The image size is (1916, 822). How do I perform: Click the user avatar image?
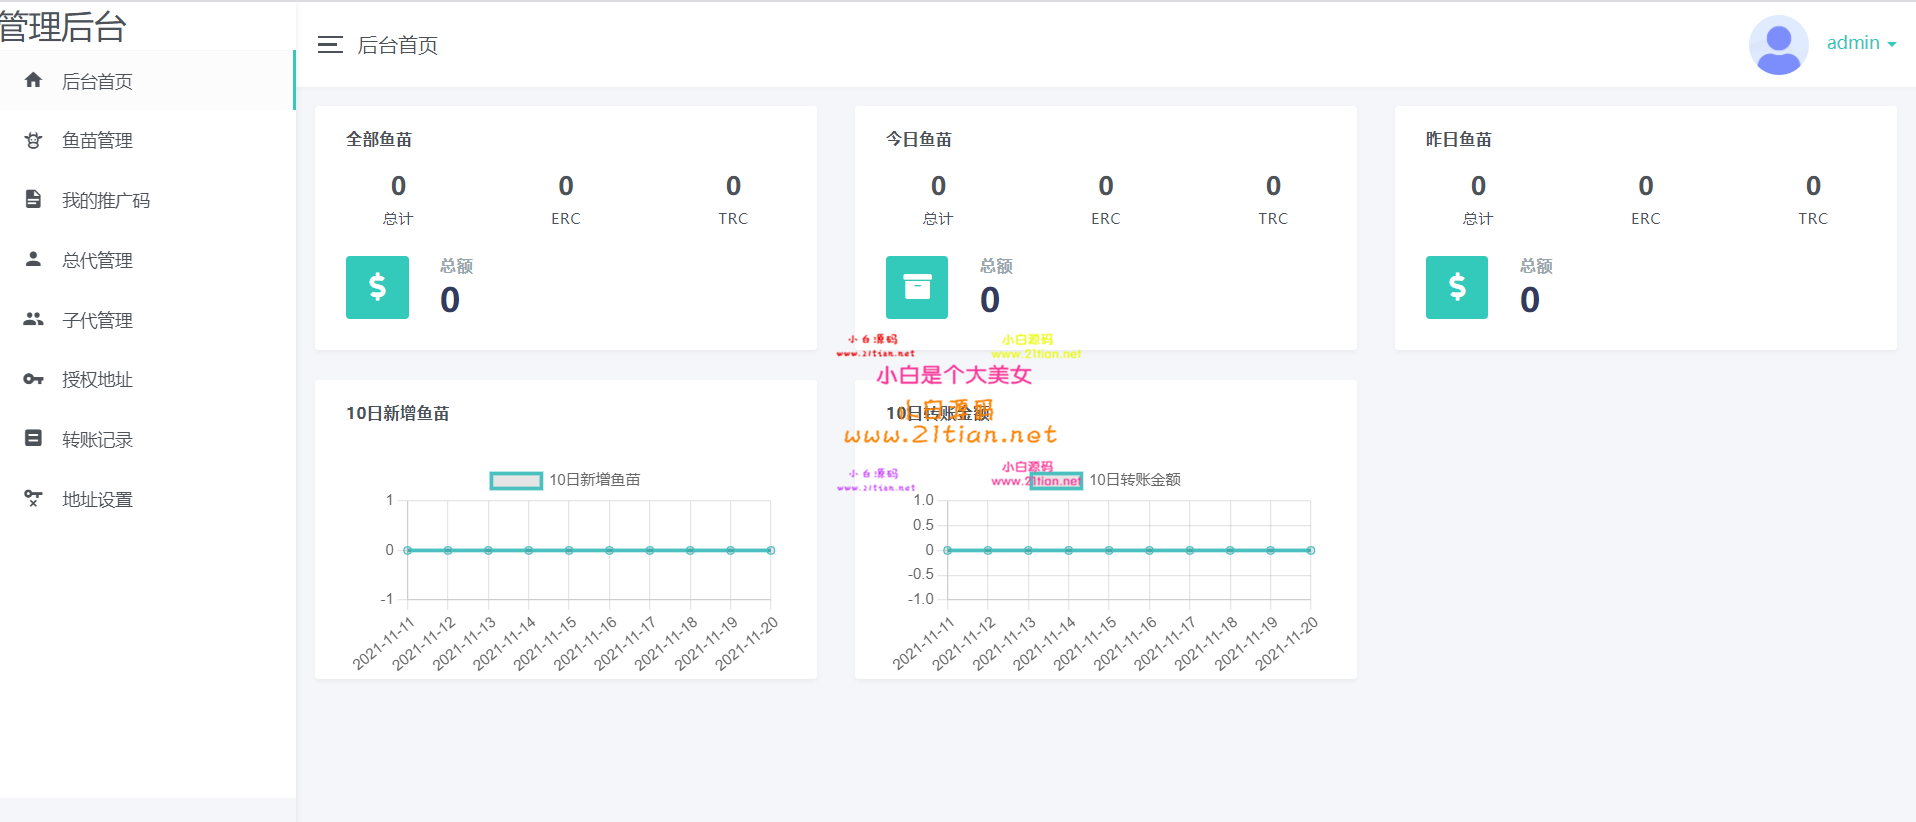coord(1778,45)
